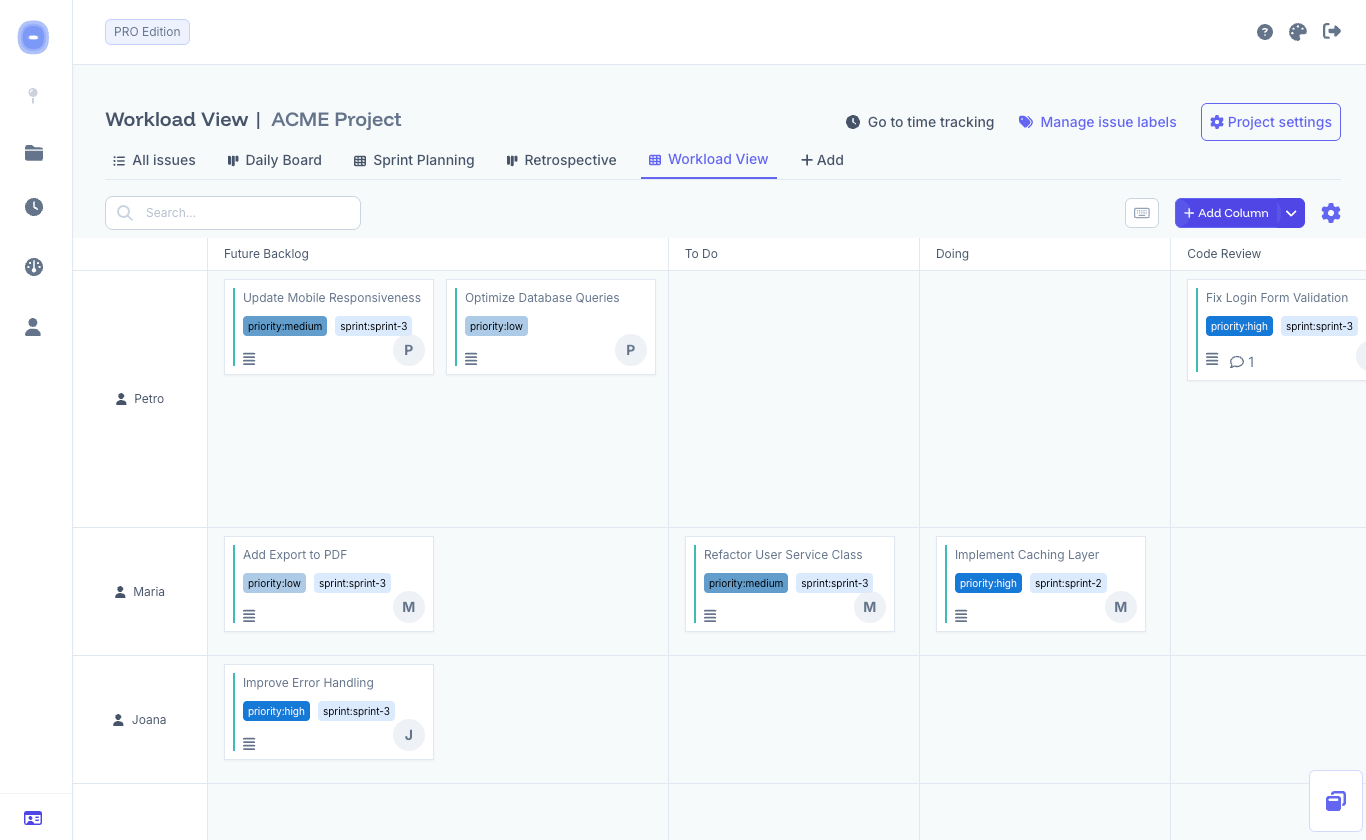Open Project settings
1366x840 pixels.
(1270, 122)
